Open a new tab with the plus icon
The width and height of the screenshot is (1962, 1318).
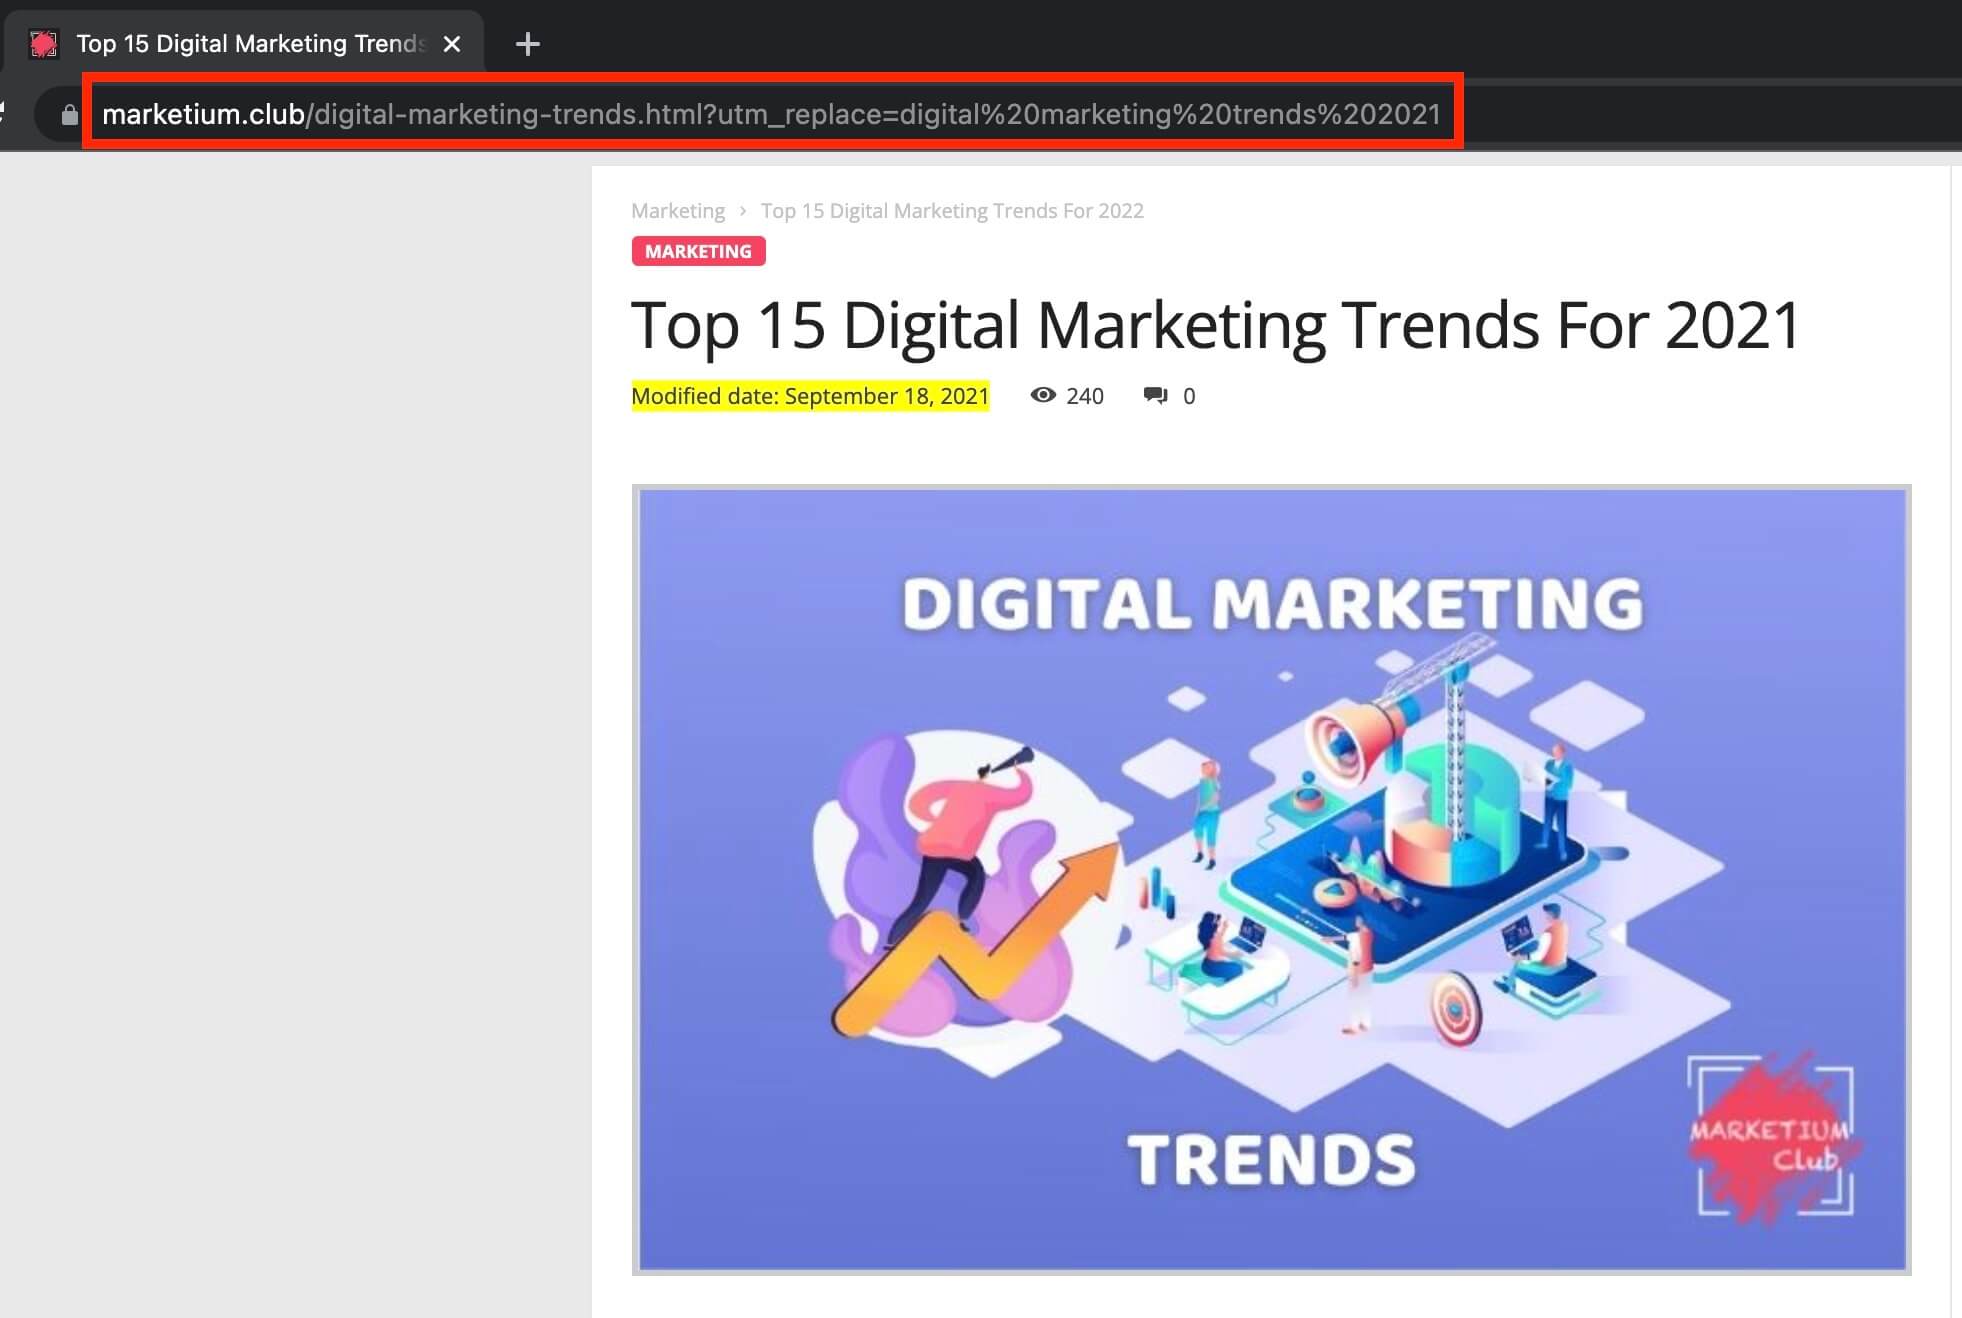527,43
